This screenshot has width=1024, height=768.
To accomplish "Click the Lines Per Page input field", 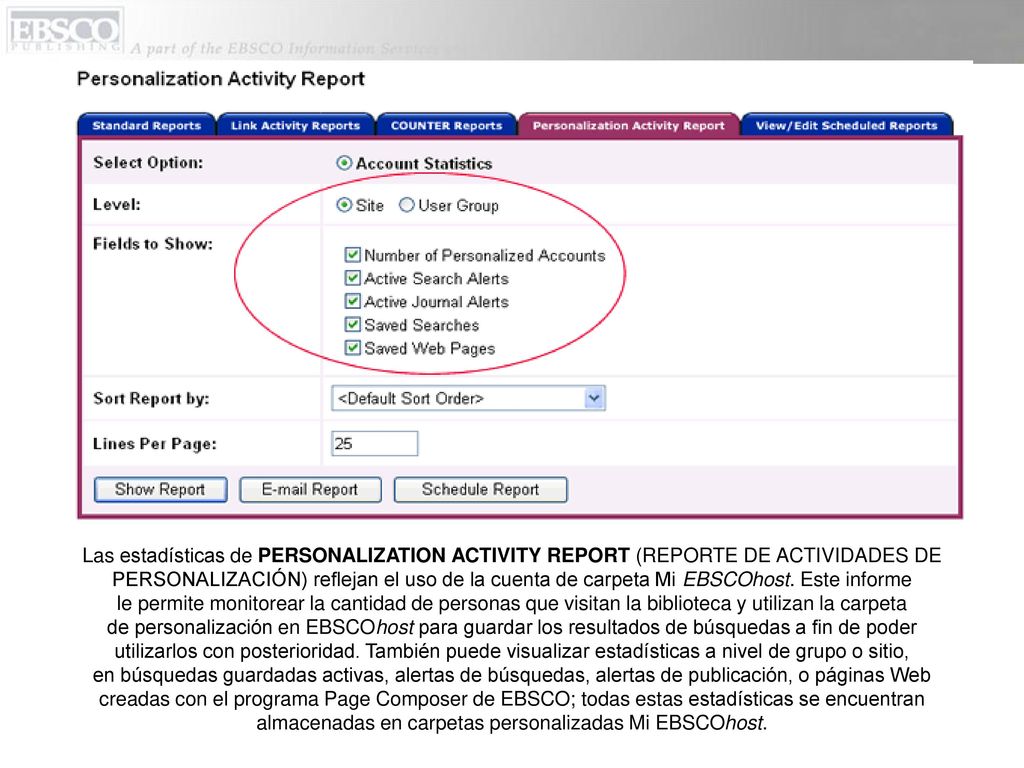I will click(374, 443).
